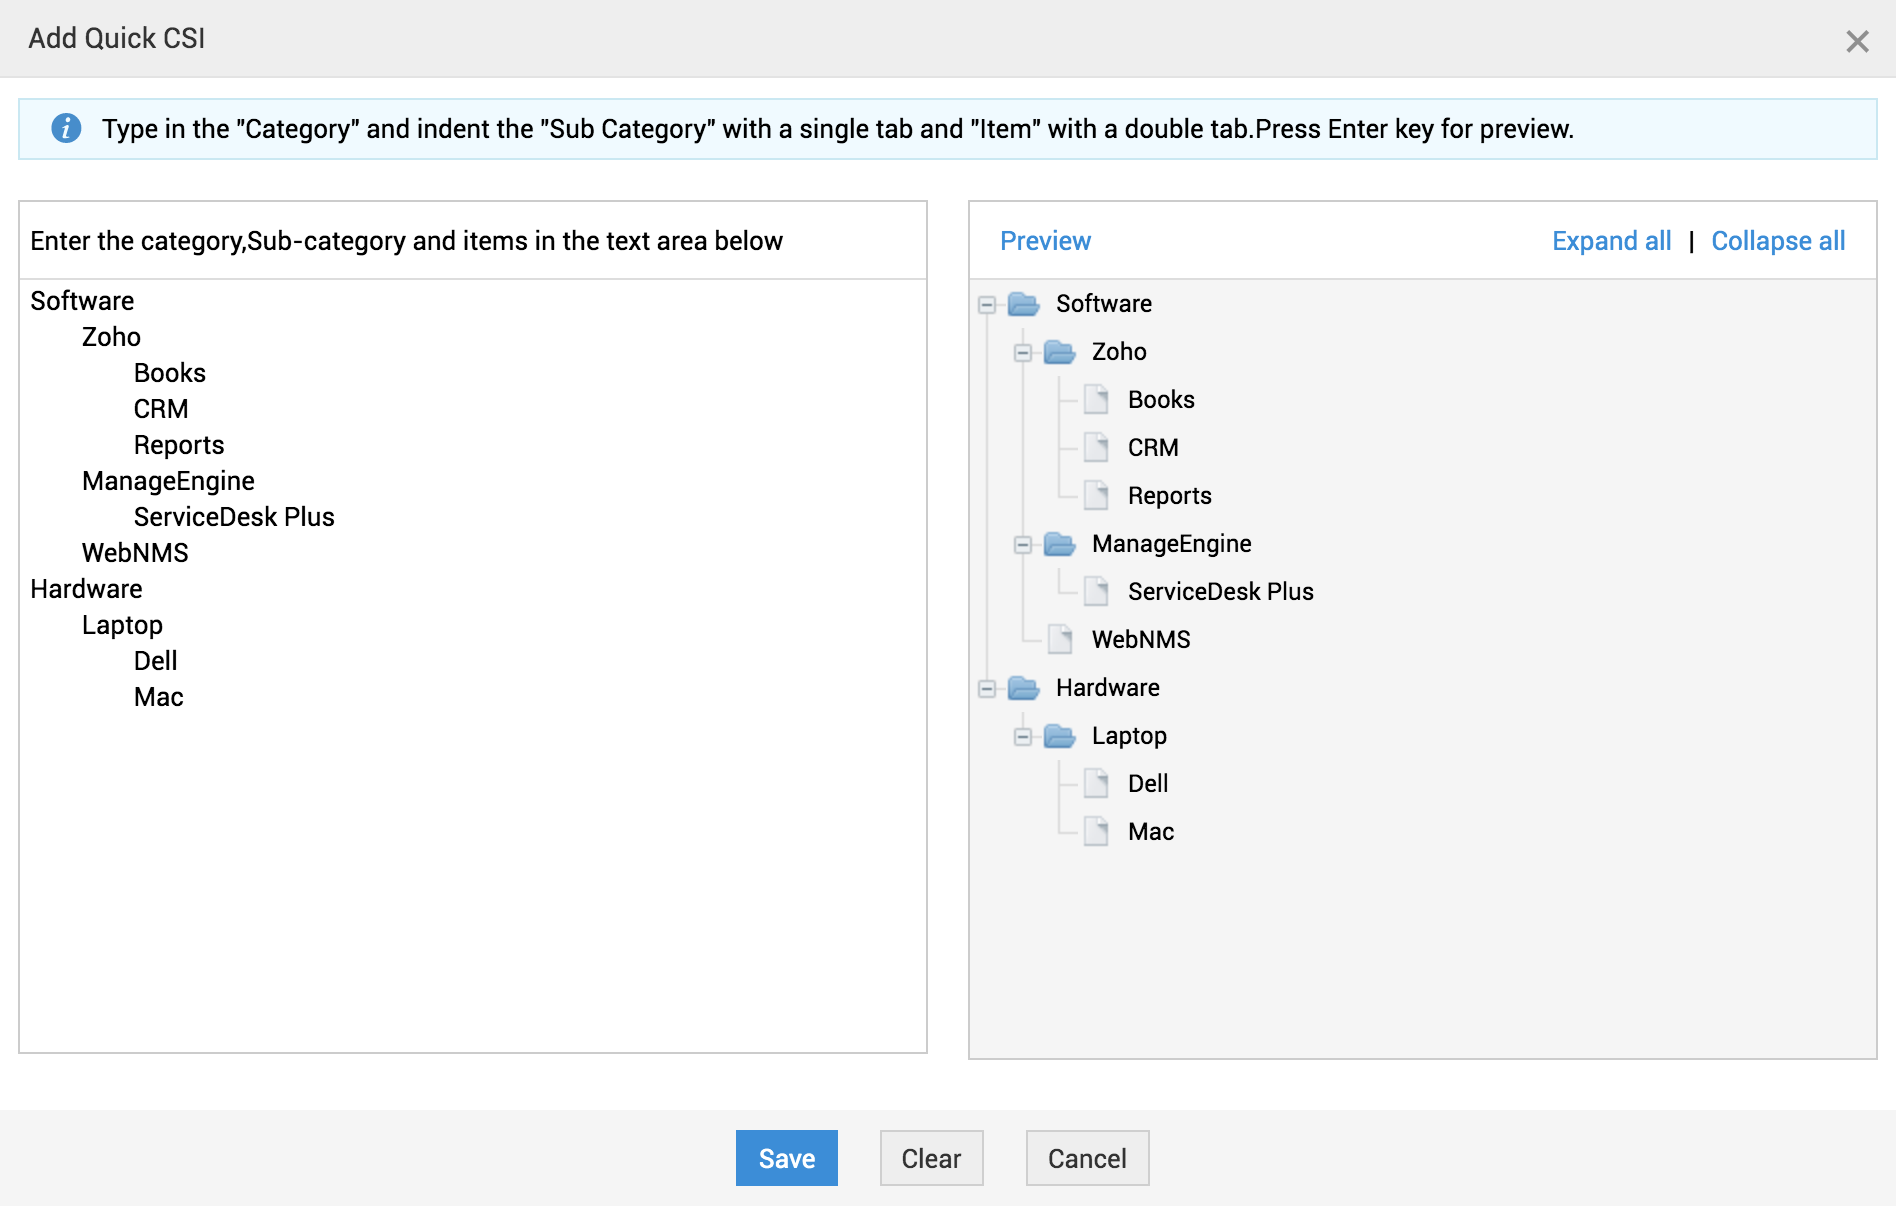Screen dimensions: 1896x1206
Task: Collapse the Hardware category node
Action: click(987, 689)
